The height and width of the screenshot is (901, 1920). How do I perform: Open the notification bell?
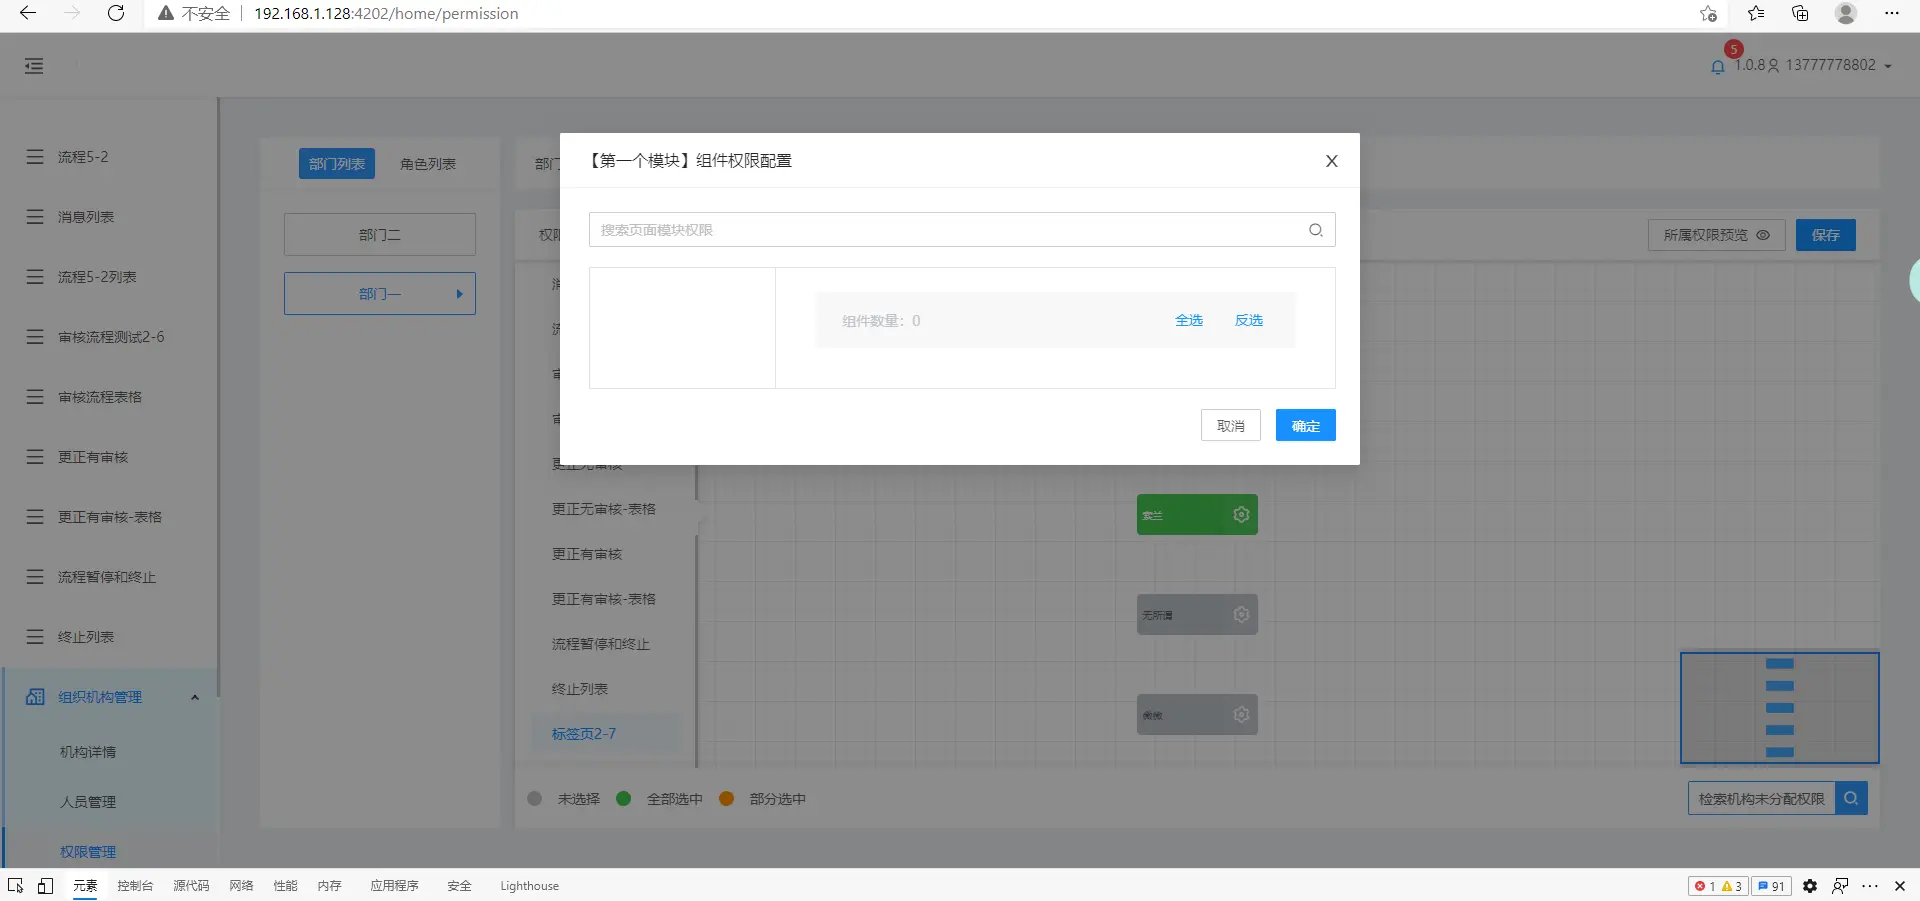(x=1717, y=67)
